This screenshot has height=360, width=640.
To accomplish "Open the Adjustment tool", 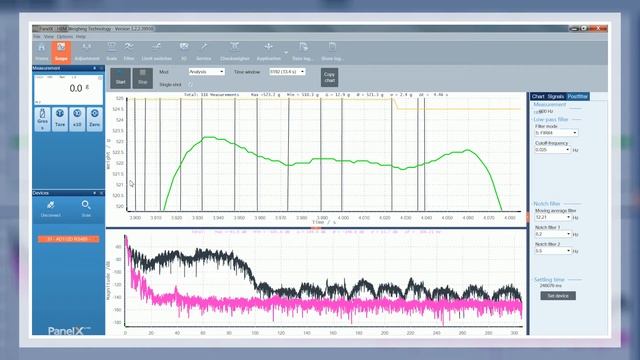I will click(87, 52).
